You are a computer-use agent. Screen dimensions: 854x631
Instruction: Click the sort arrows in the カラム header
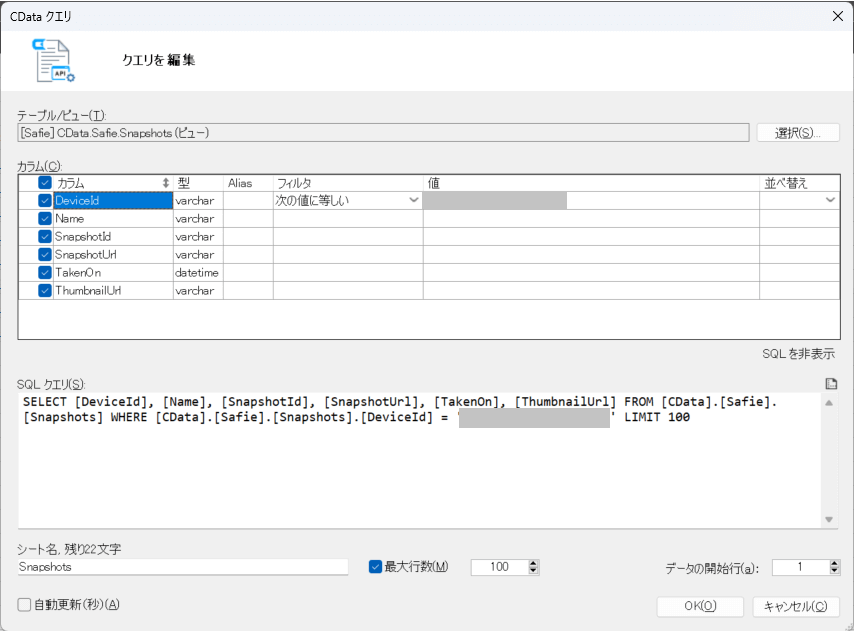pos(166,183)
